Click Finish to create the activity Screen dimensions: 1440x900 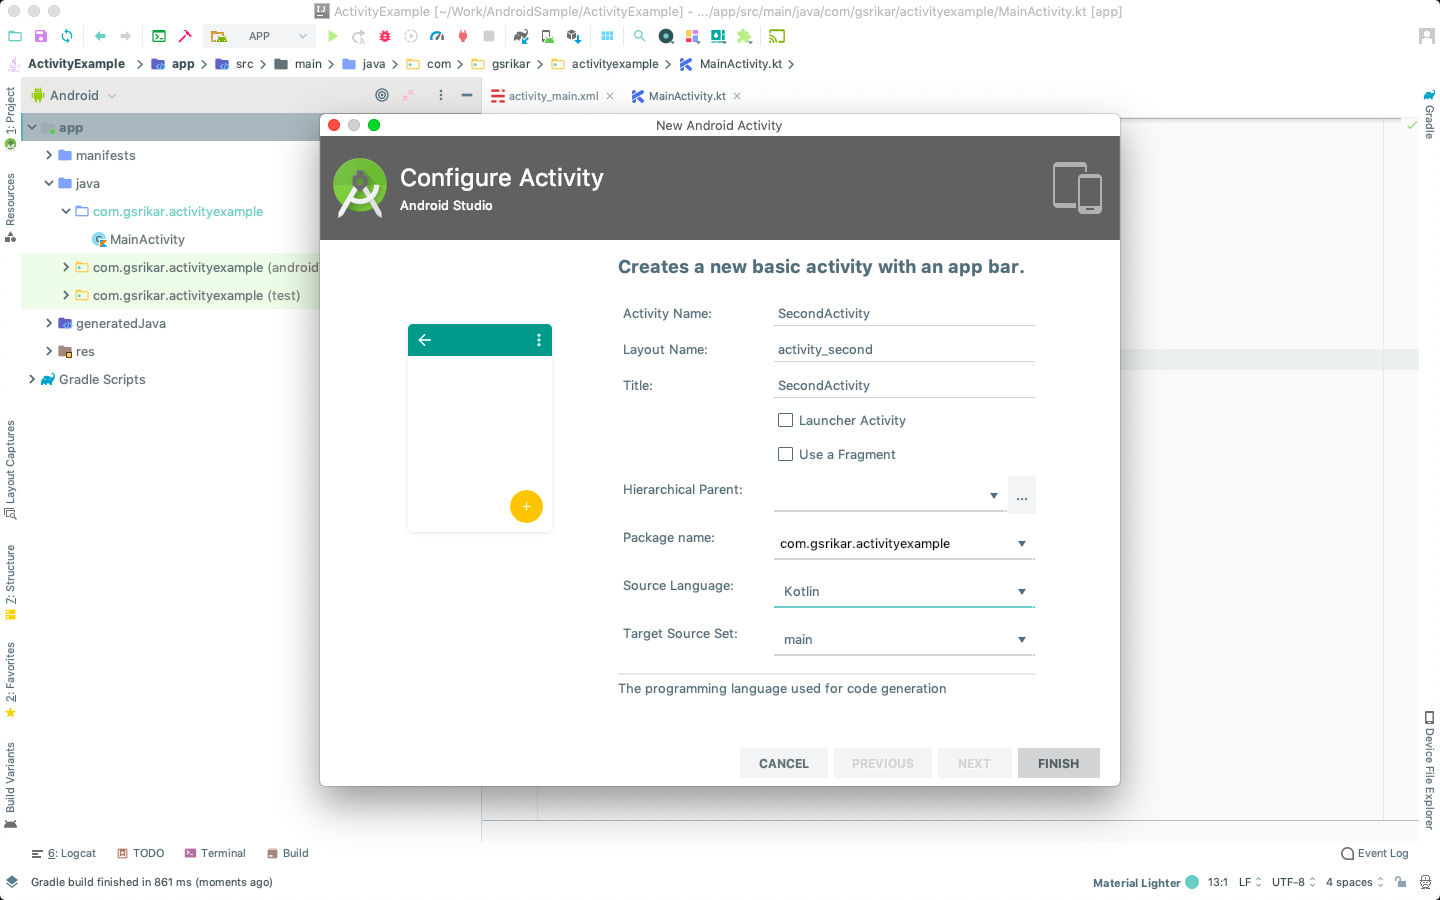[x=1058, y=763]
